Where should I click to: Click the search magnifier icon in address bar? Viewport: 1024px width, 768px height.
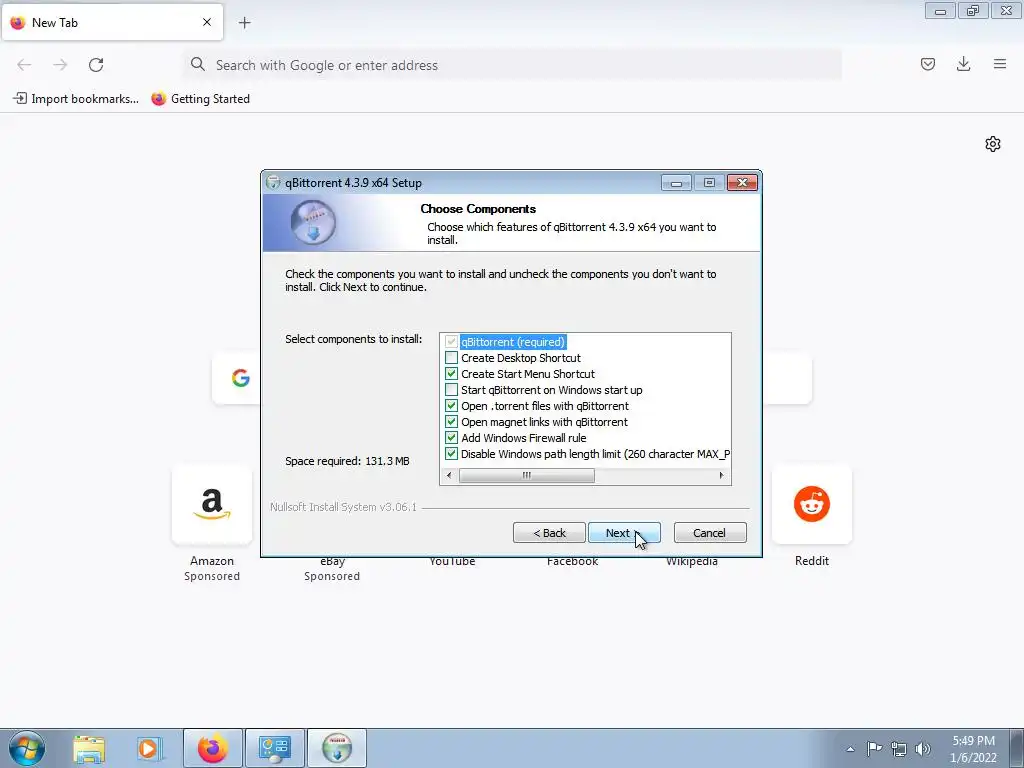coord(198,64)
